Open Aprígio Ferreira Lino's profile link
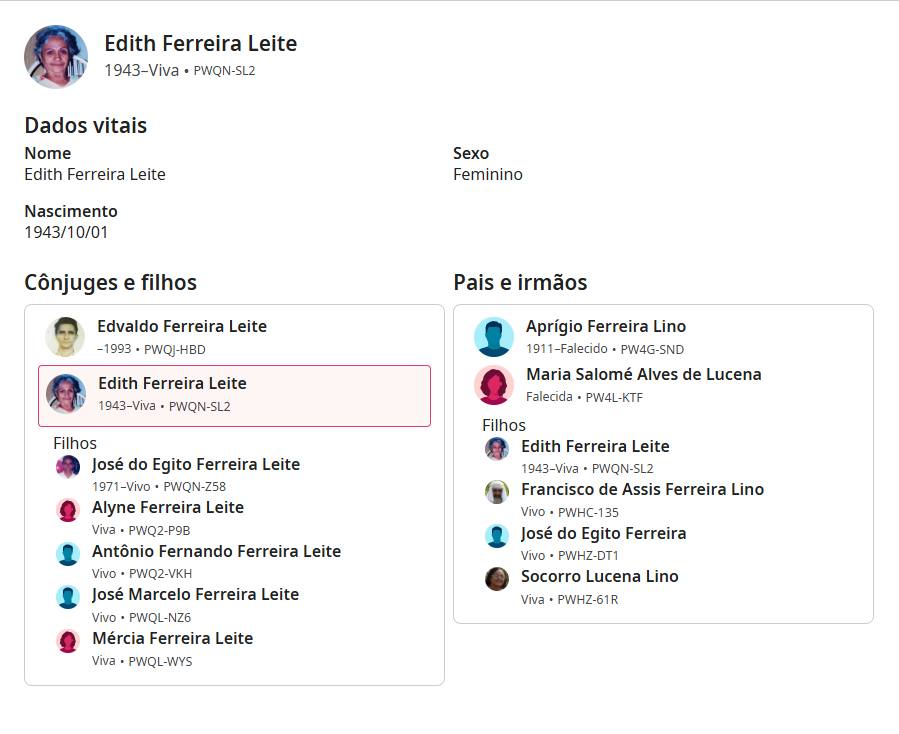 coord(606,326)
